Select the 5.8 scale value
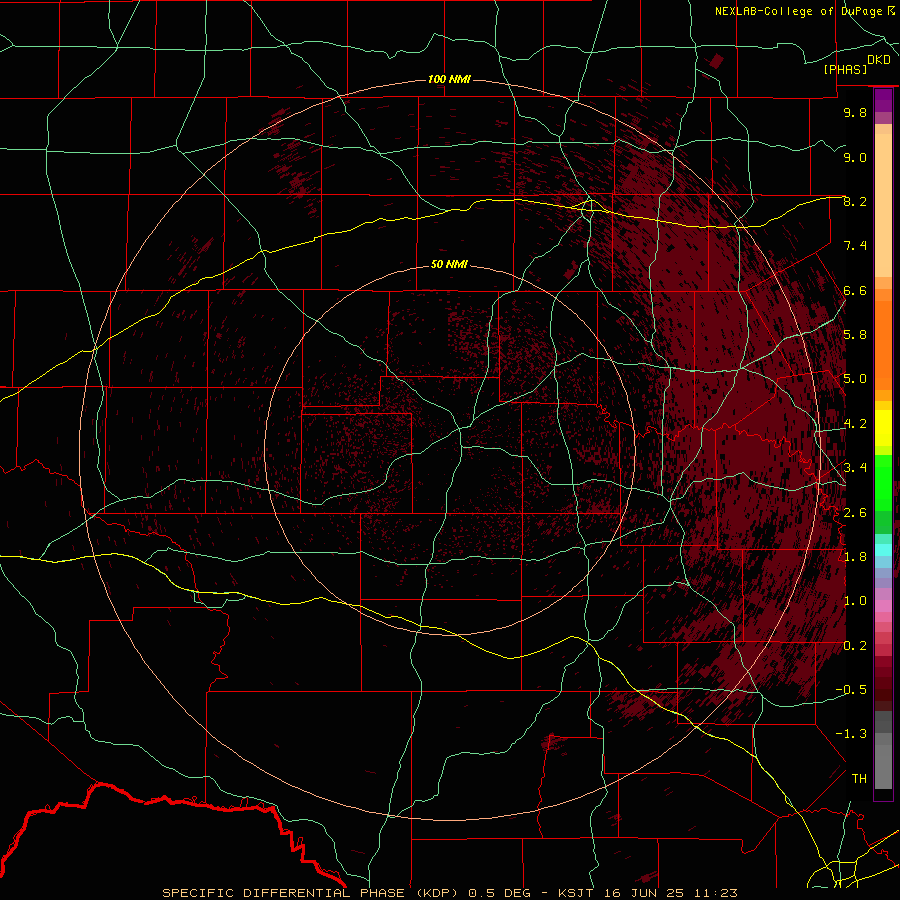The width and height of the screenshot is (900, 900). (855, 335)
